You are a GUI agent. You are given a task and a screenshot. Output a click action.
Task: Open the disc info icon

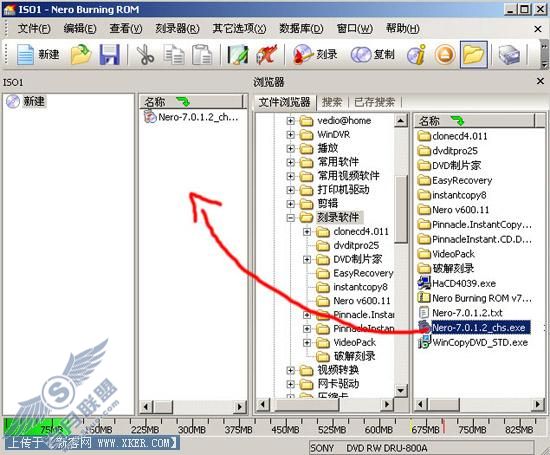click(416, 55)
